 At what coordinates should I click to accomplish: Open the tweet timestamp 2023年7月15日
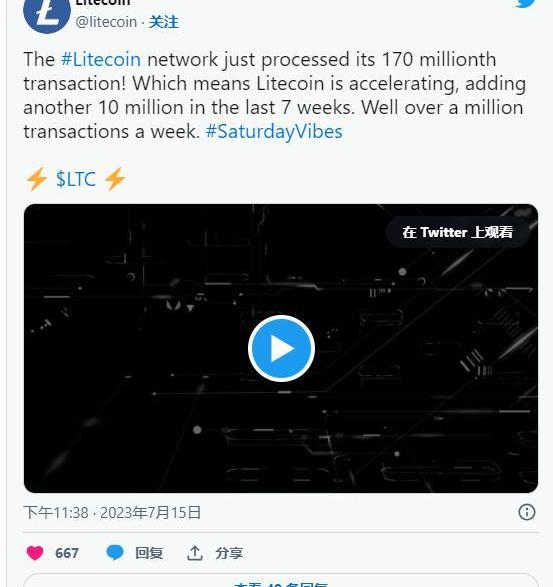click(x=150, y=513)
